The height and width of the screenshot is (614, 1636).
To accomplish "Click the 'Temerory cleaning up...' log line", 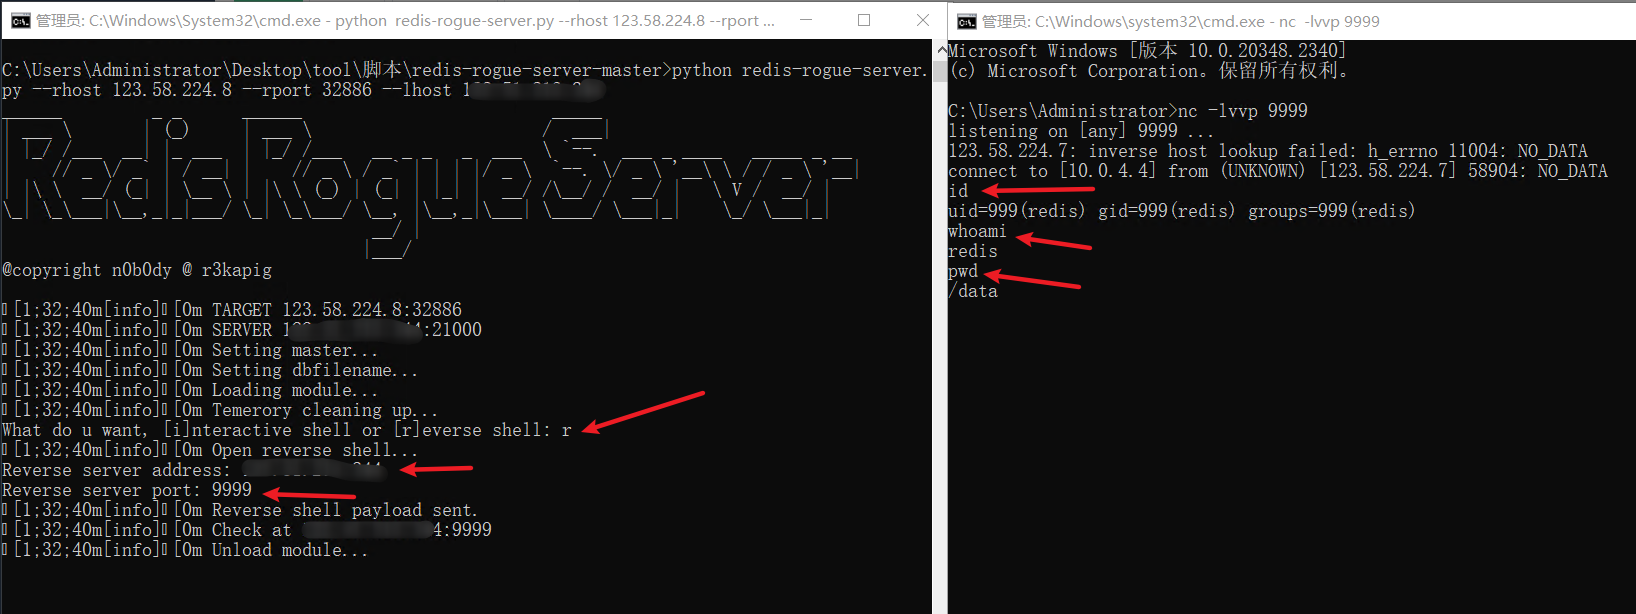I will (x=220, y=410).
